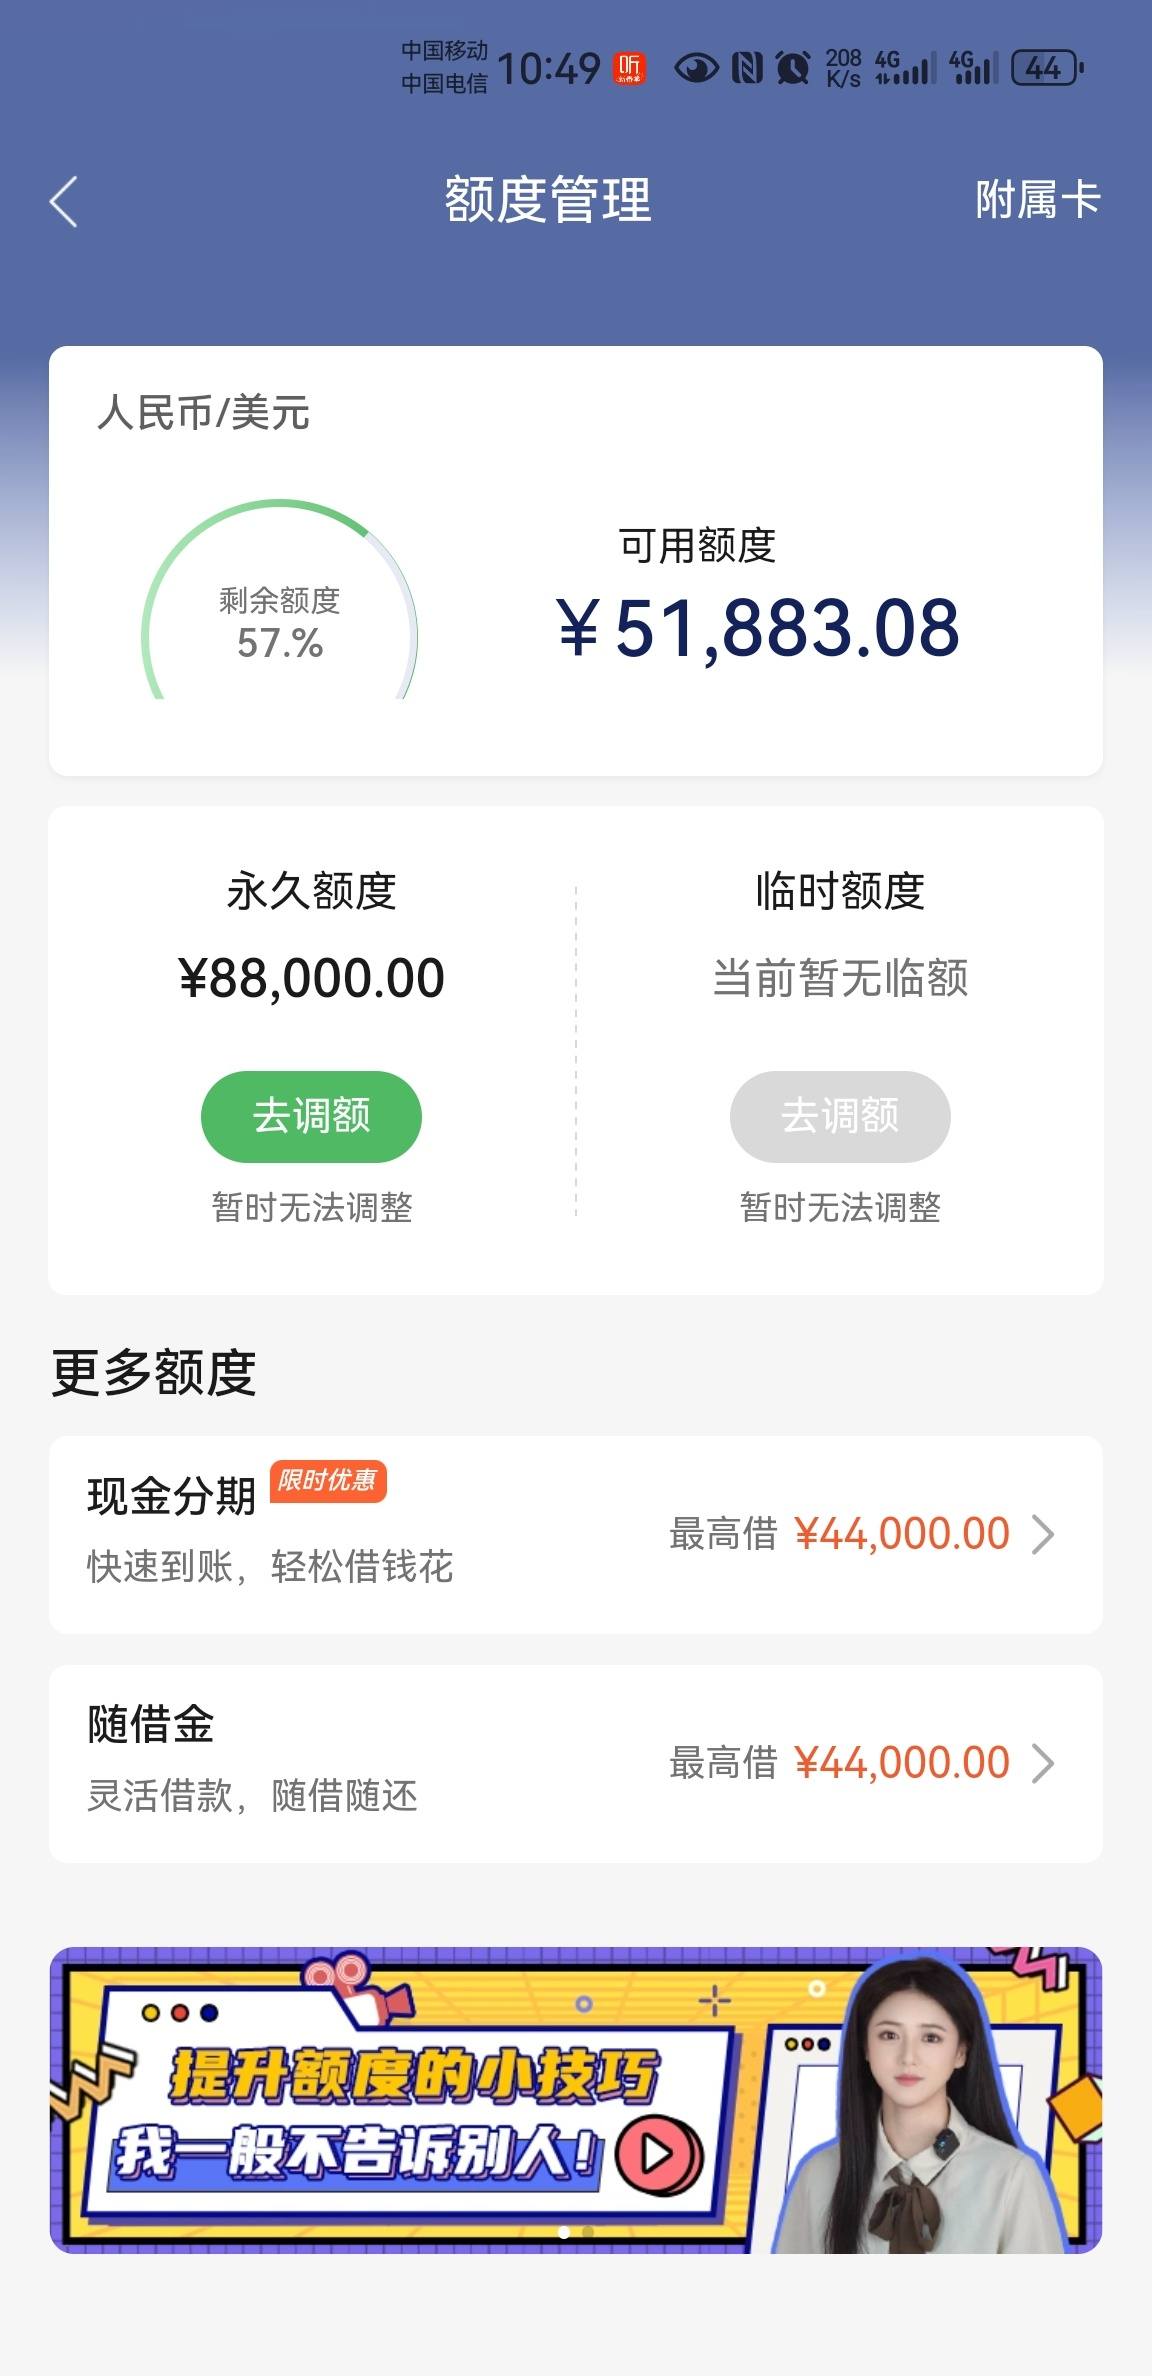Click the green 去调额 button under 永久额度
1152x2376 pixels.
point(311,1116)
